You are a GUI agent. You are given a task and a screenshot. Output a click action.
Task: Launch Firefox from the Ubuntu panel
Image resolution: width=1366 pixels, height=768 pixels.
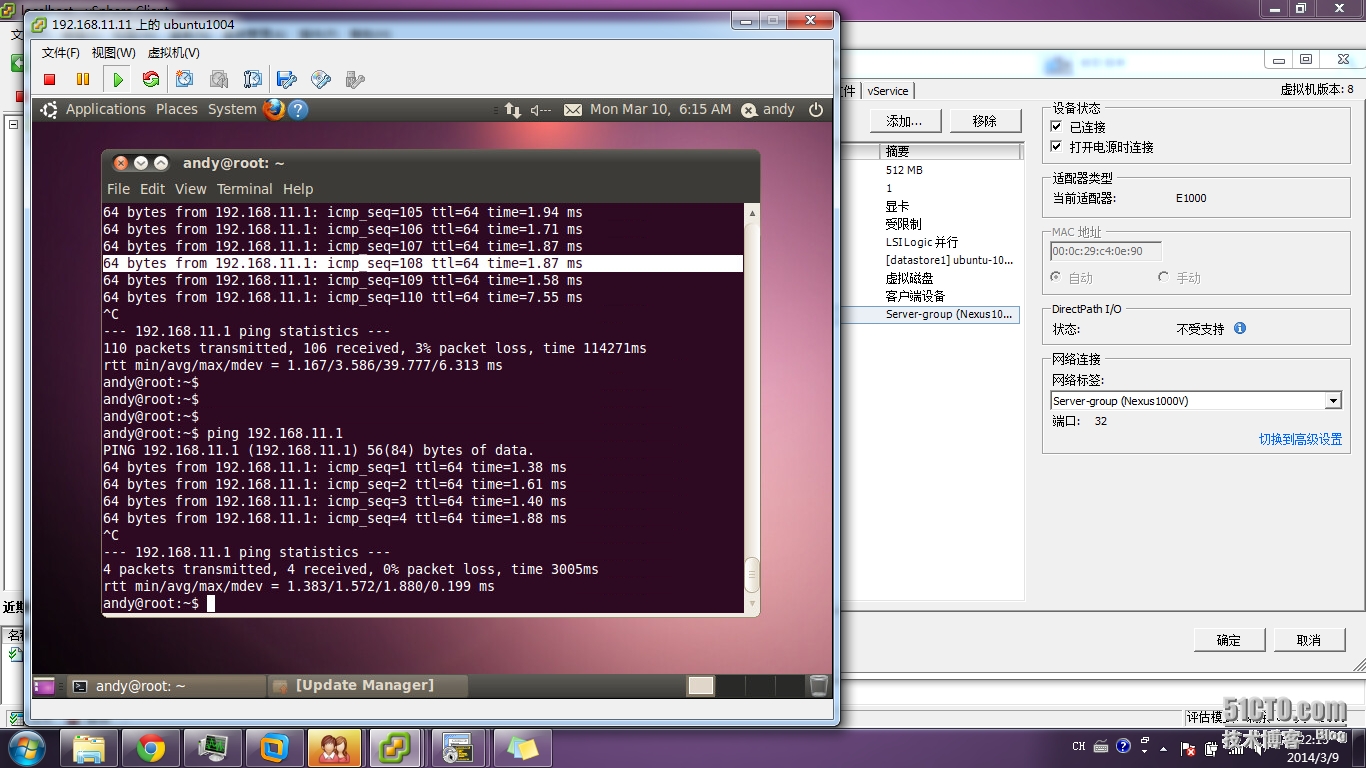274,109
